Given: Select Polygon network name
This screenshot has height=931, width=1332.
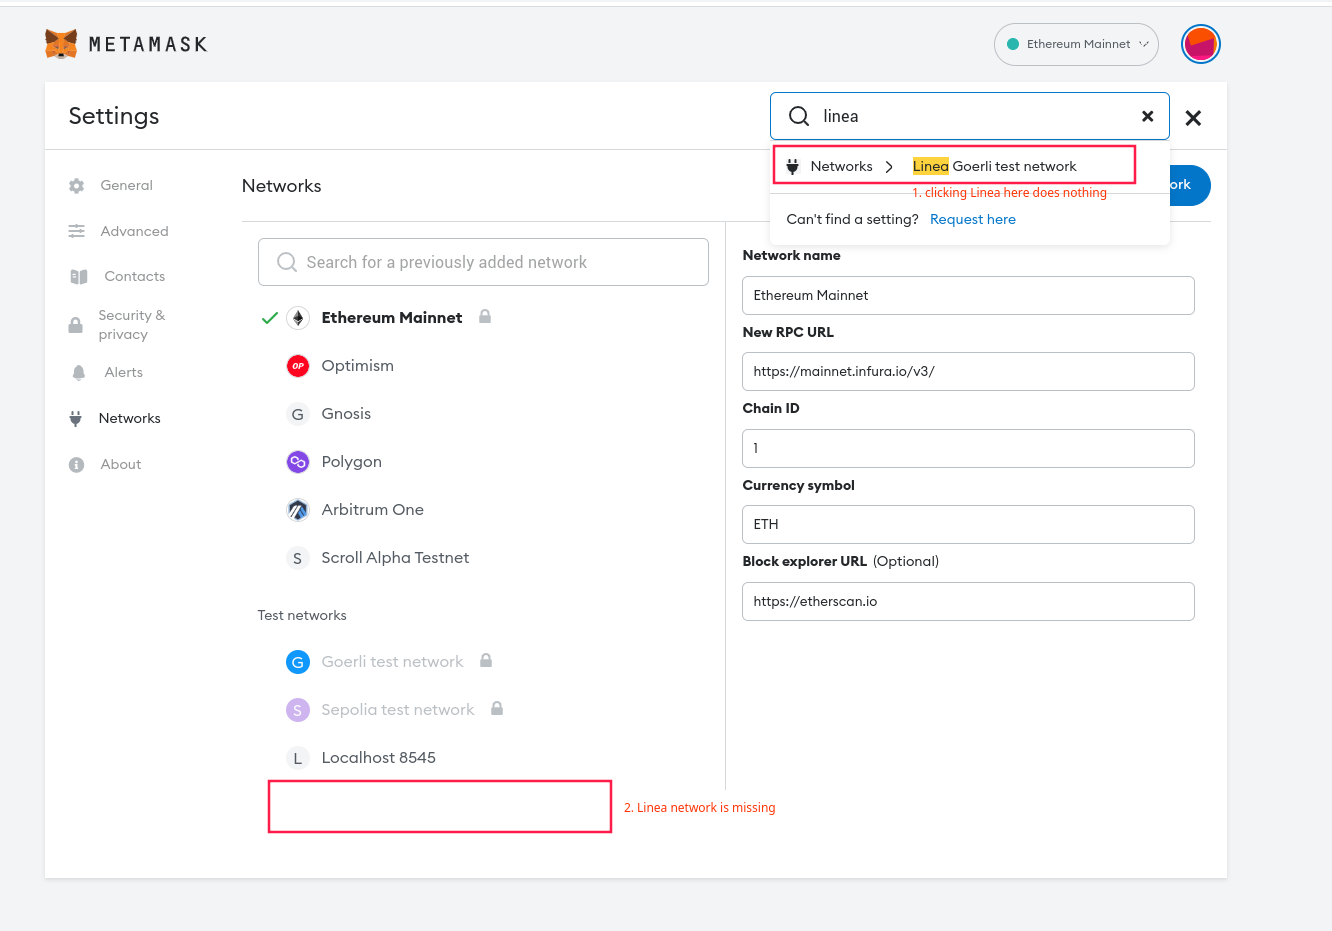Looking at the screenshot, I should pyautogui.click(x=352, y=462).
